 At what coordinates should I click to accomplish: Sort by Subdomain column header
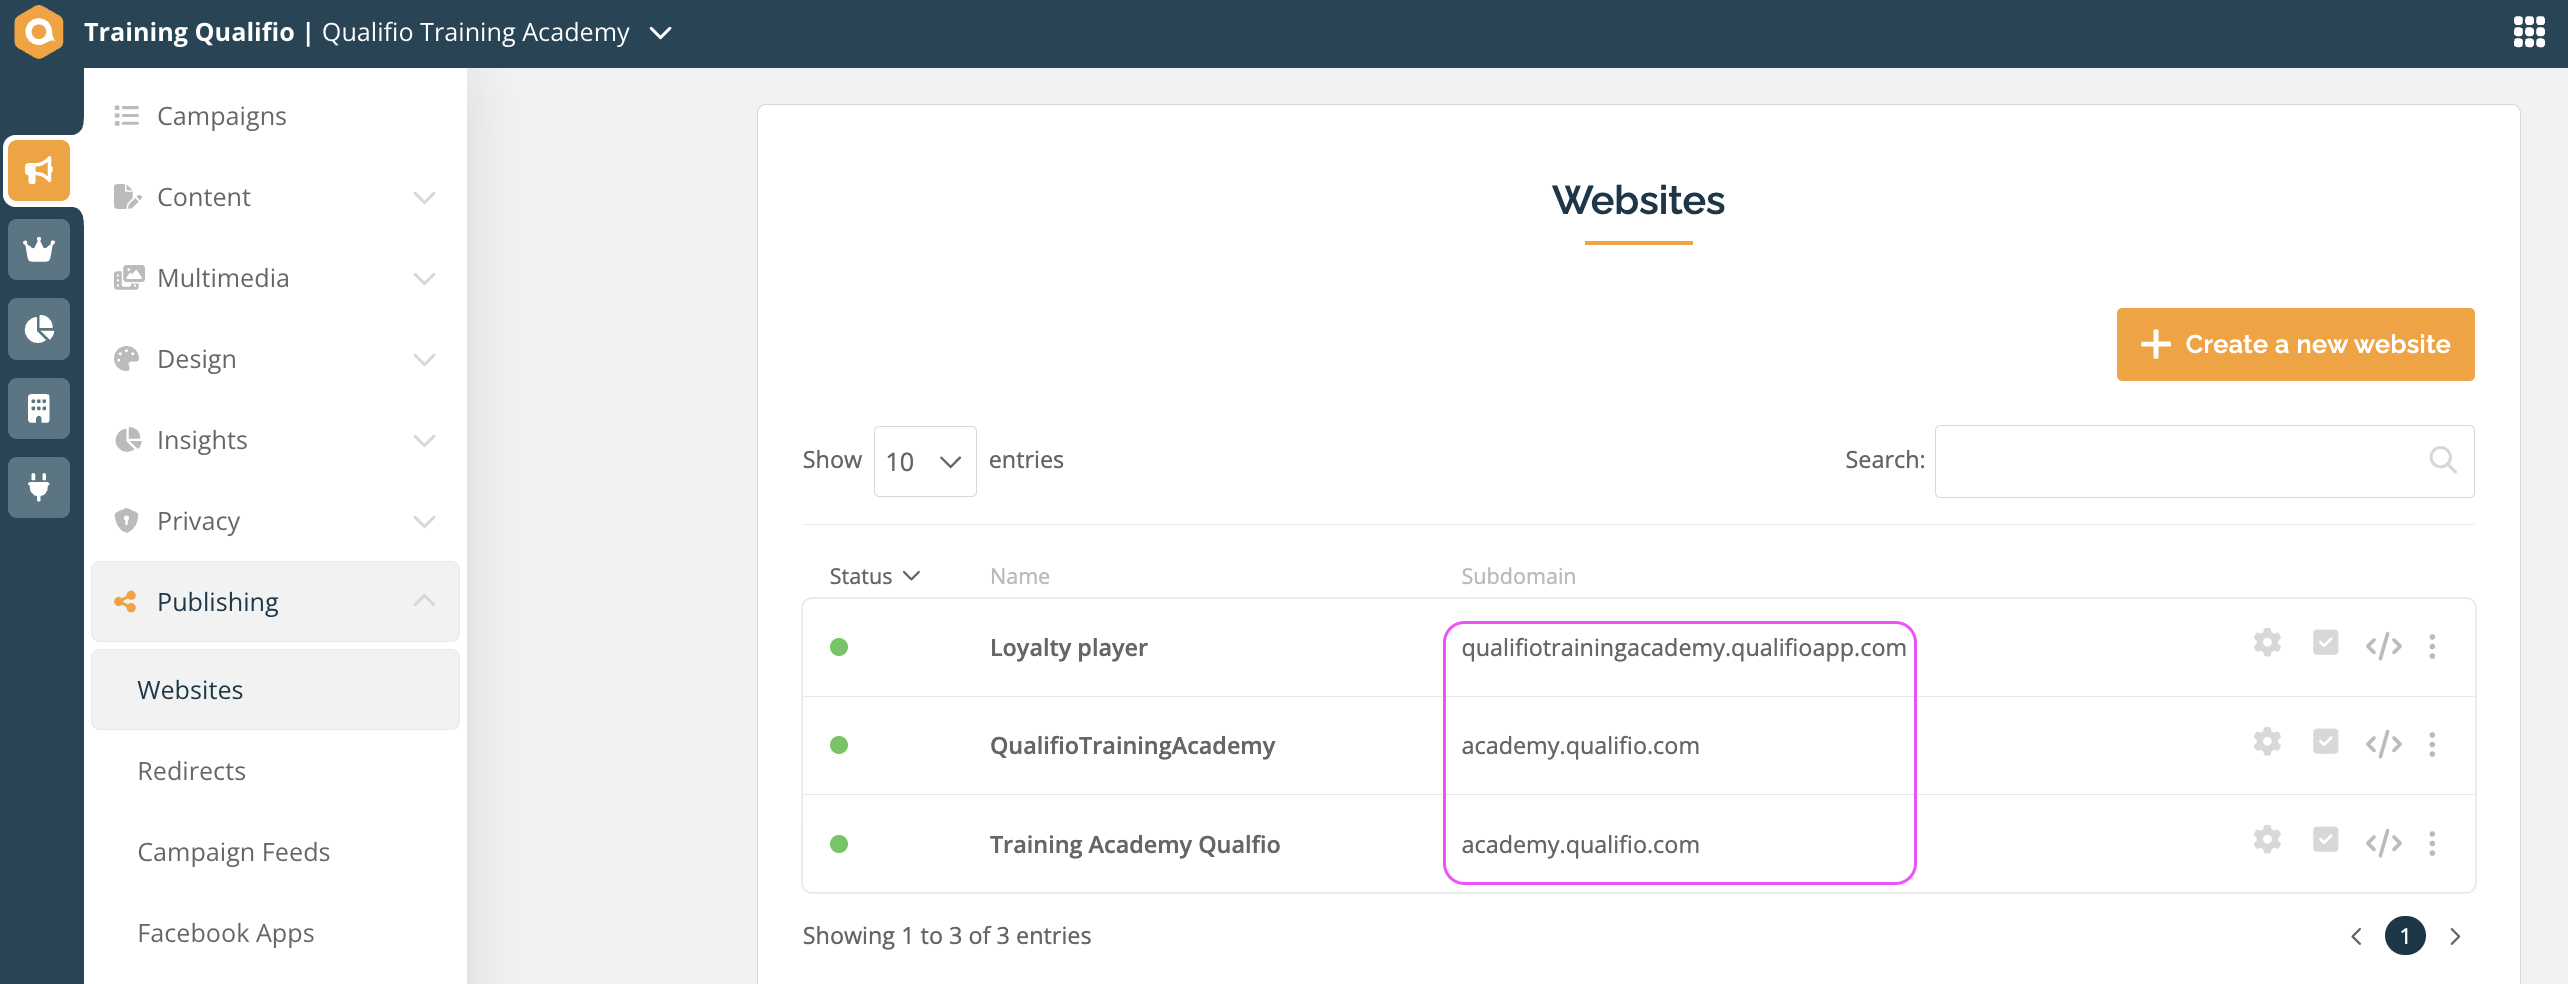coord(1518,576)
